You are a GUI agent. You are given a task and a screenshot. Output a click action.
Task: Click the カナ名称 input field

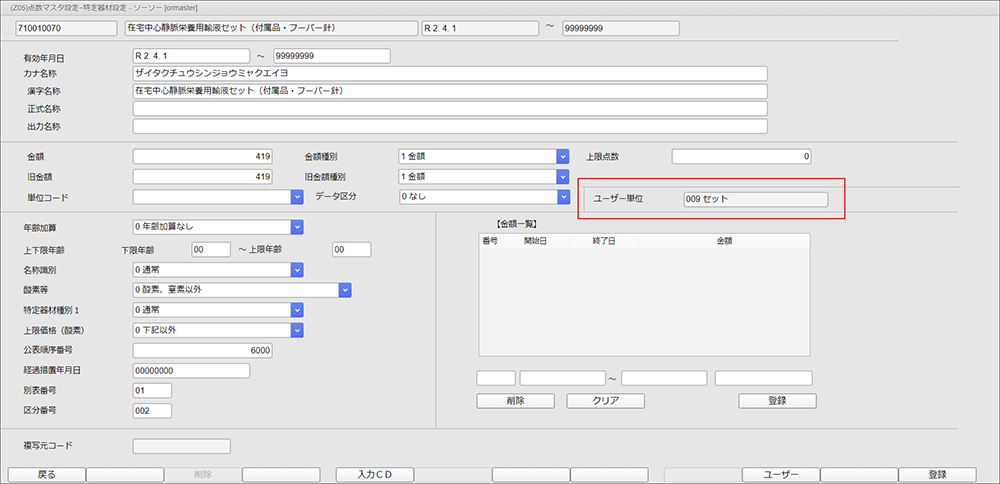449,73
